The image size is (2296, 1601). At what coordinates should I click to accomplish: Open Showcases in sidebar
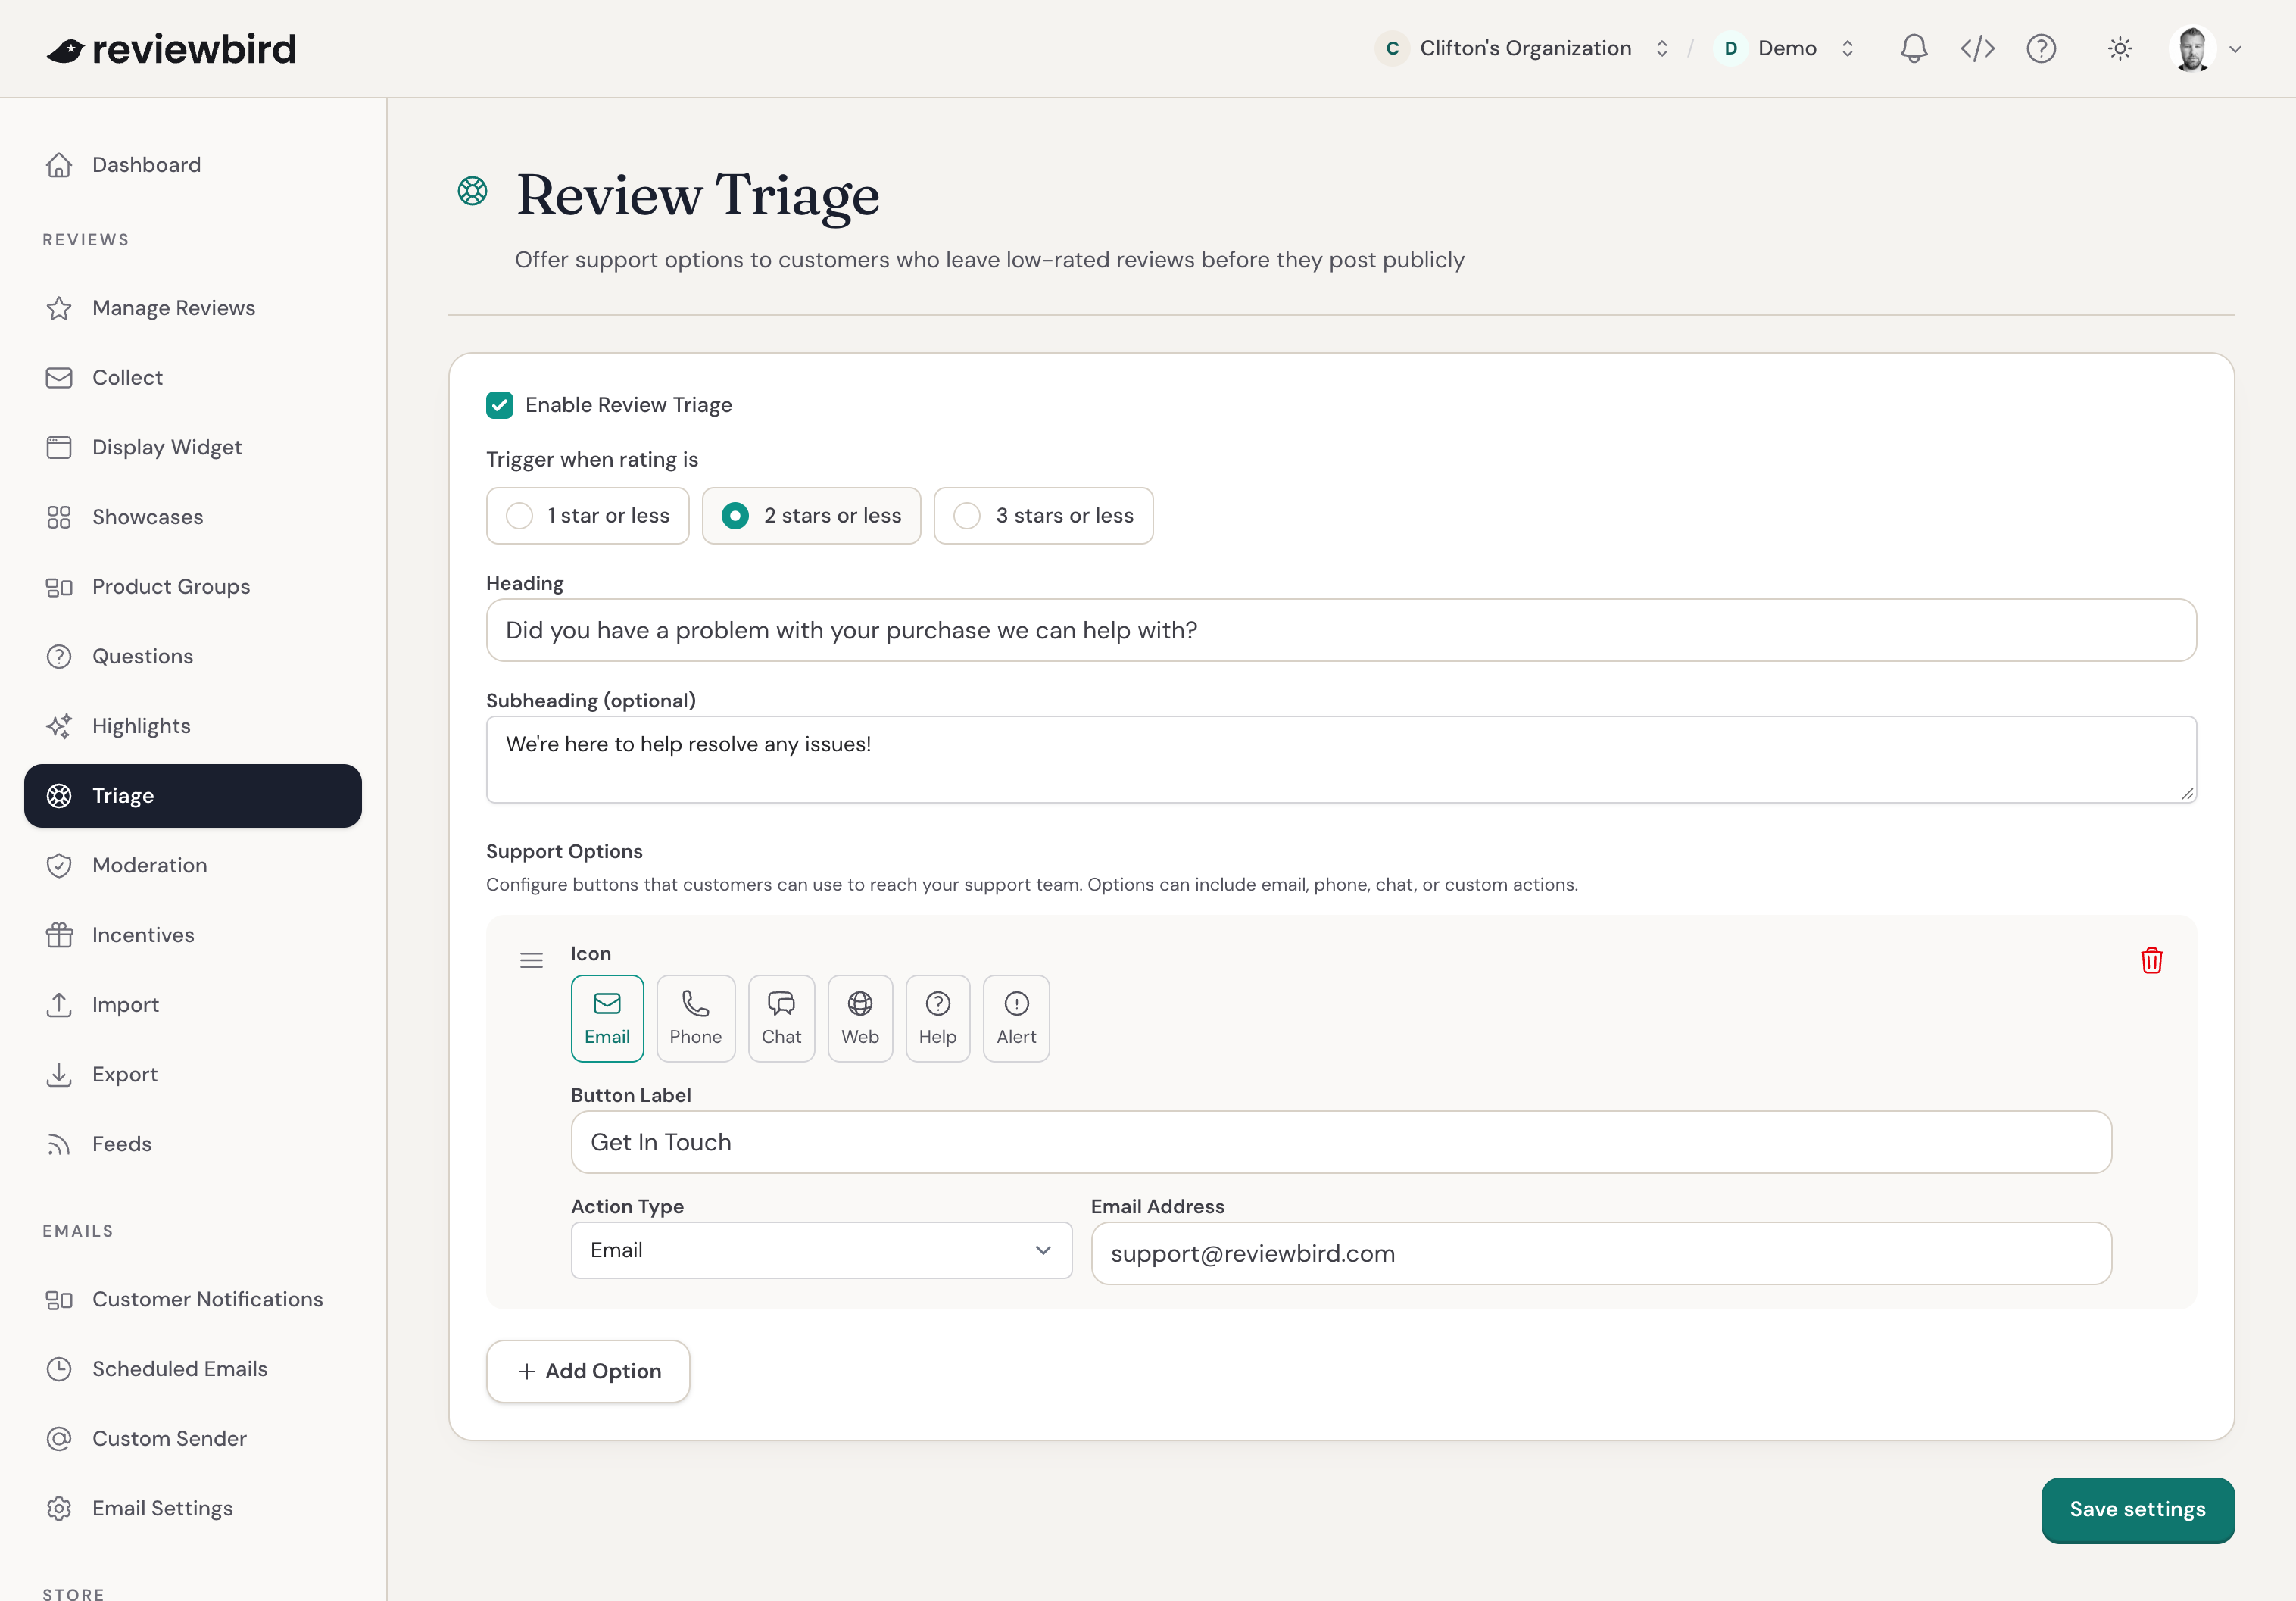(193, 517)
